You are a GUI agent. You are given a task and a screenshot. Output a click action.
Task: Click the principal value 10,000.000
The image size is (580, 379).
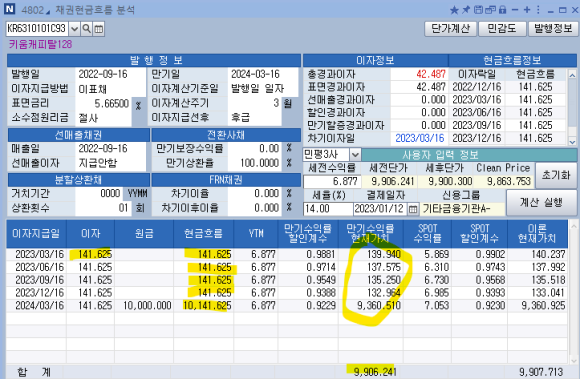click(147, 305)
